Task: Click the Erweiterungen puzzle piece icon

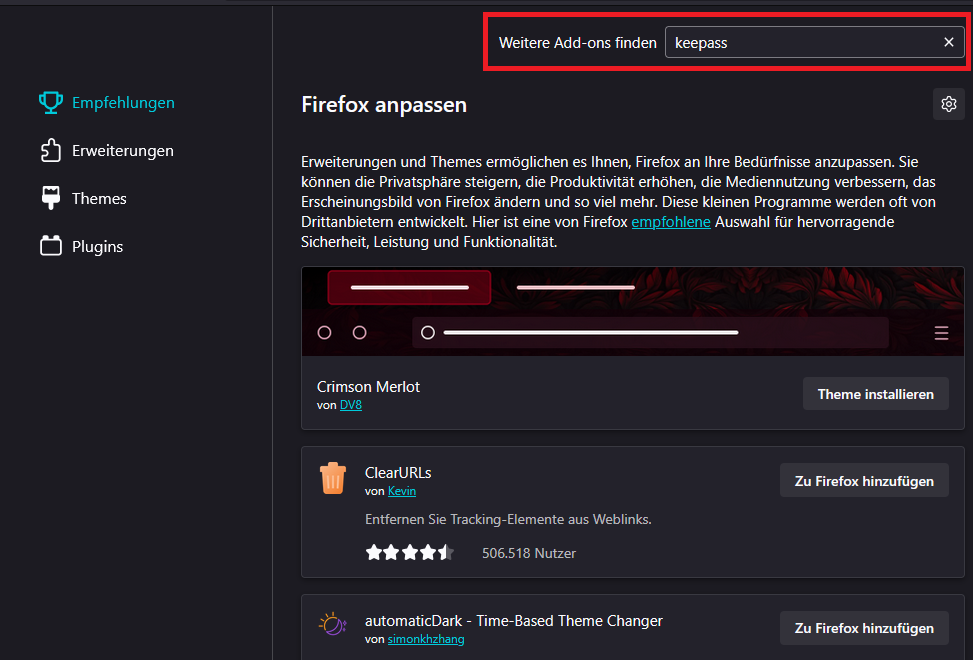Action: pos(51,151)
